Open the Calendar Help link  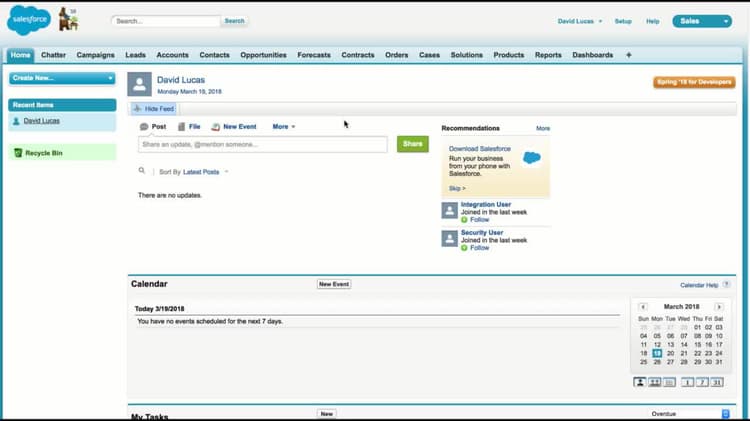[x=699, y=285]
